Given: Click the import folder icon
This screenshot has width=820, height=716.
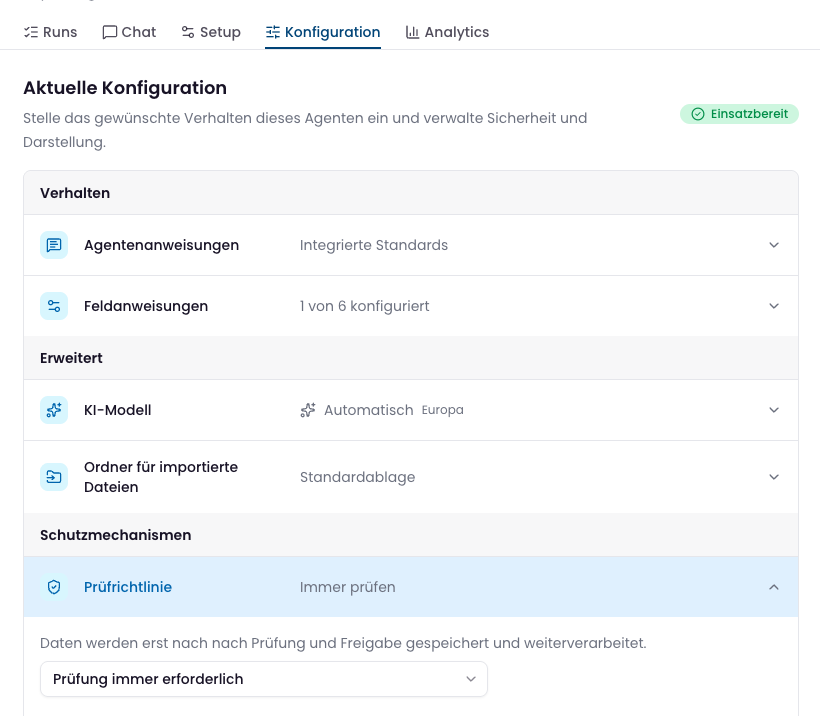Looking at the screenshot, I should (54, 477).
